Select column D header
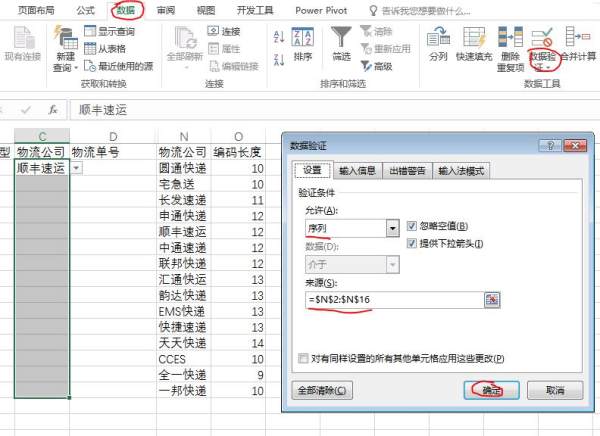 [113, 136]
